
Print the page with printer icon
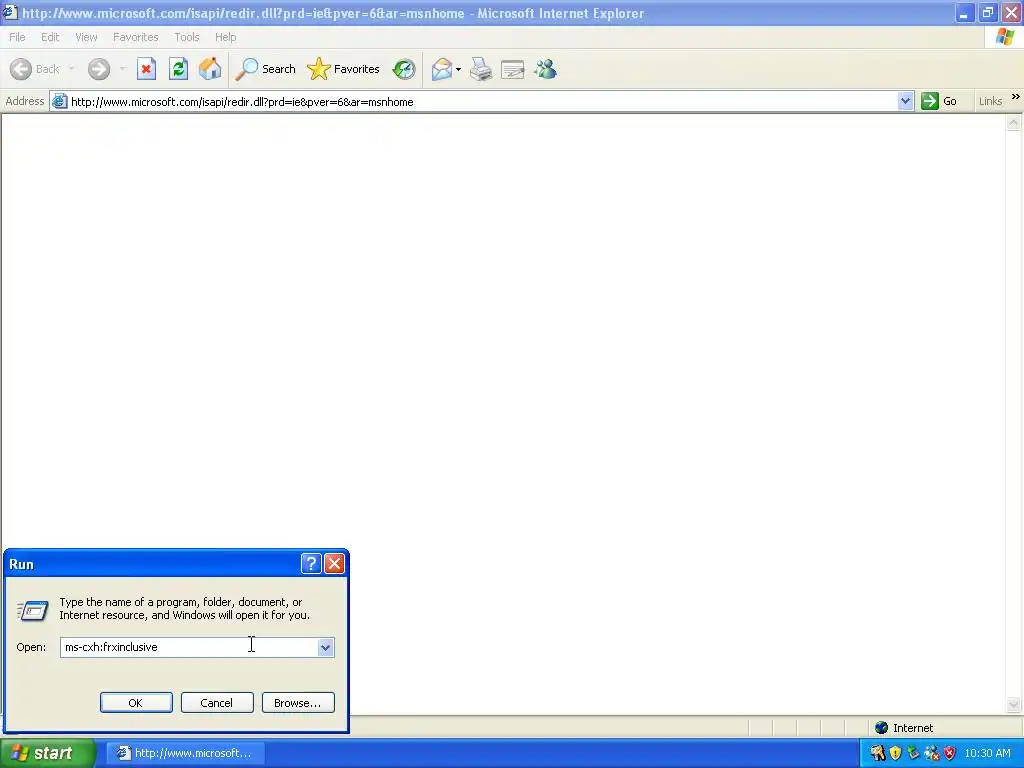(x=481, y=69)
